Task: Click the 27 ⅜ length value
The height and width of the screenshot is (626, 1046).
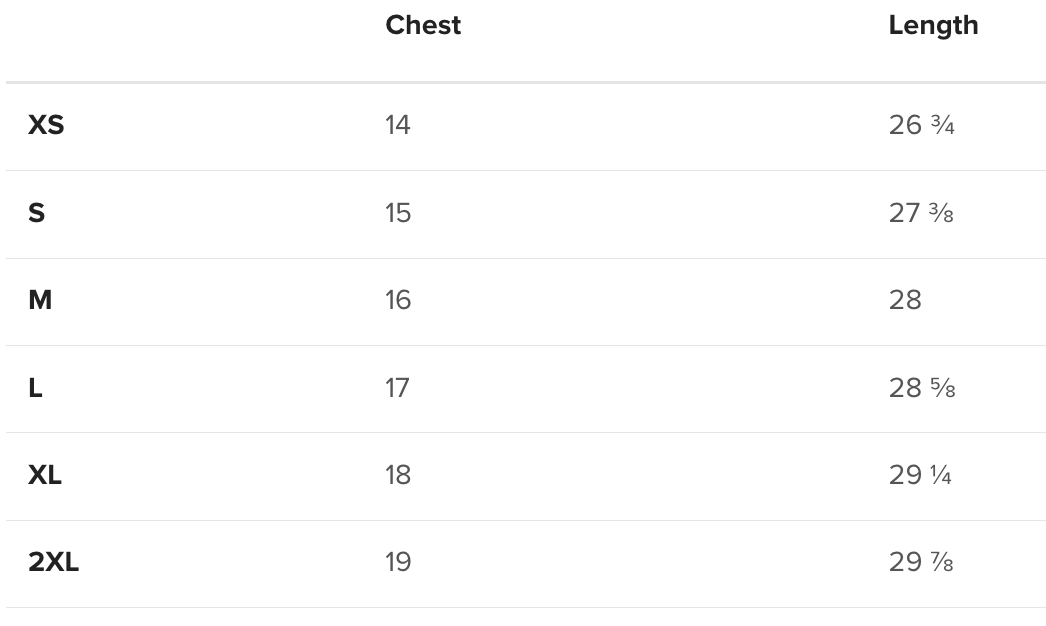Action: 921,213
